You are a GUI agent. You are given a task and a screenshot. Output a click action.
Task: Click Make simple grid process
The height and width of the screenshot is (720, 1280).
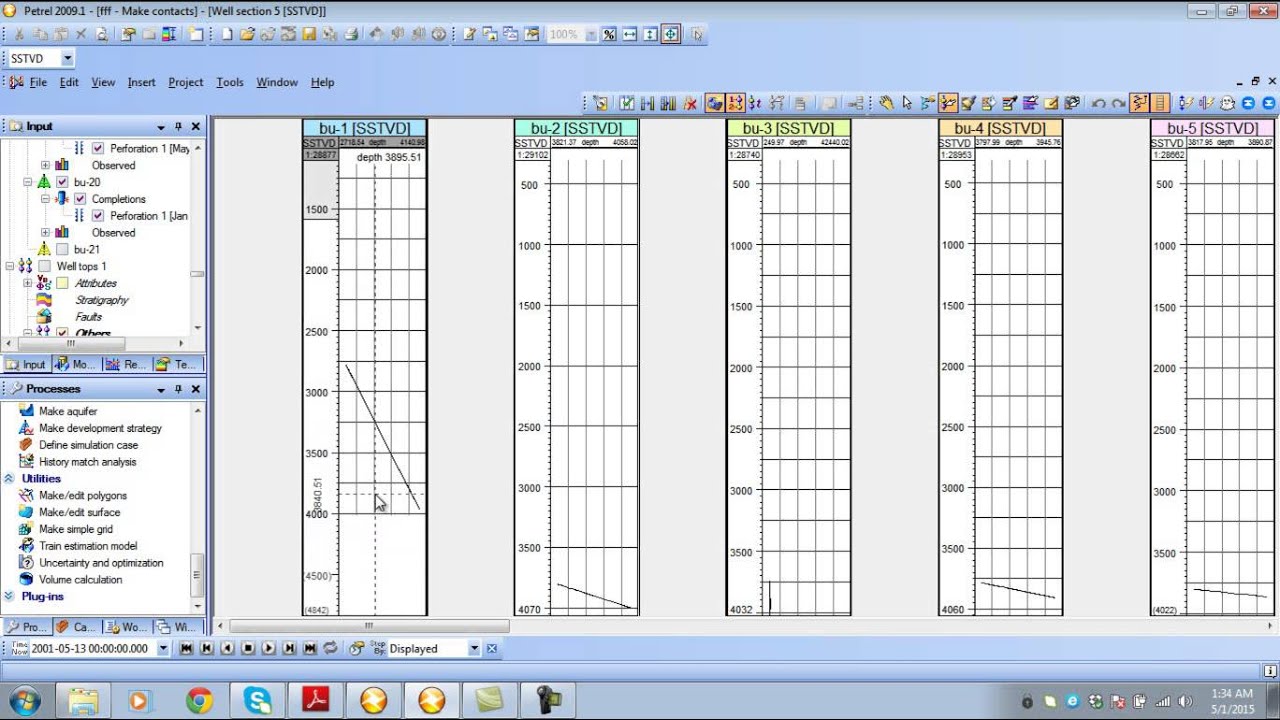tap(76, 529)
